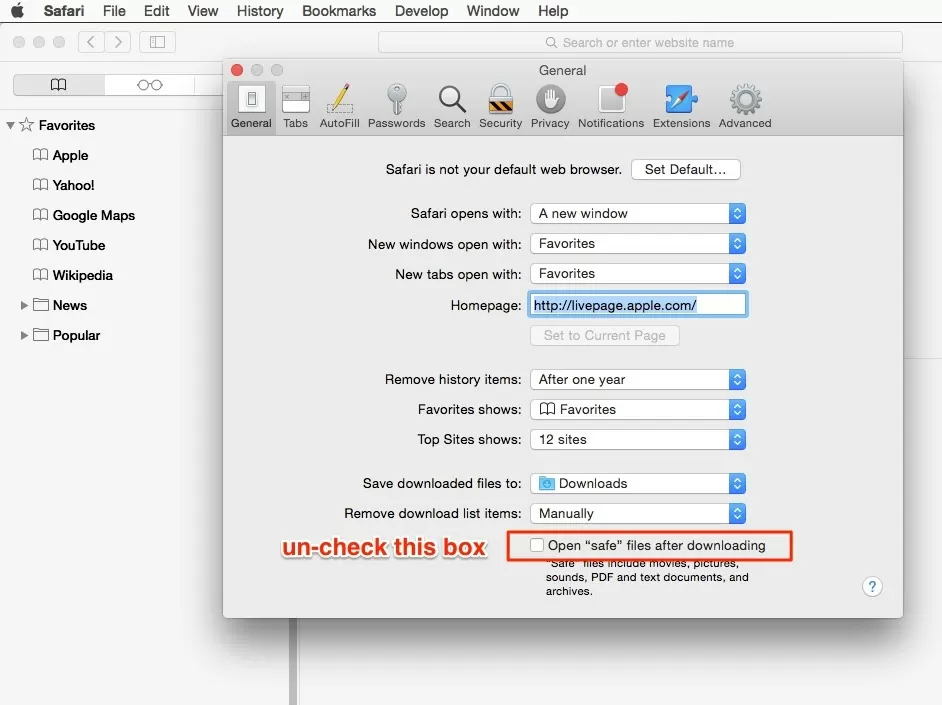942x705 pixels.
Task: Click the Homepage URL text field
Action: tap(637, 305)
